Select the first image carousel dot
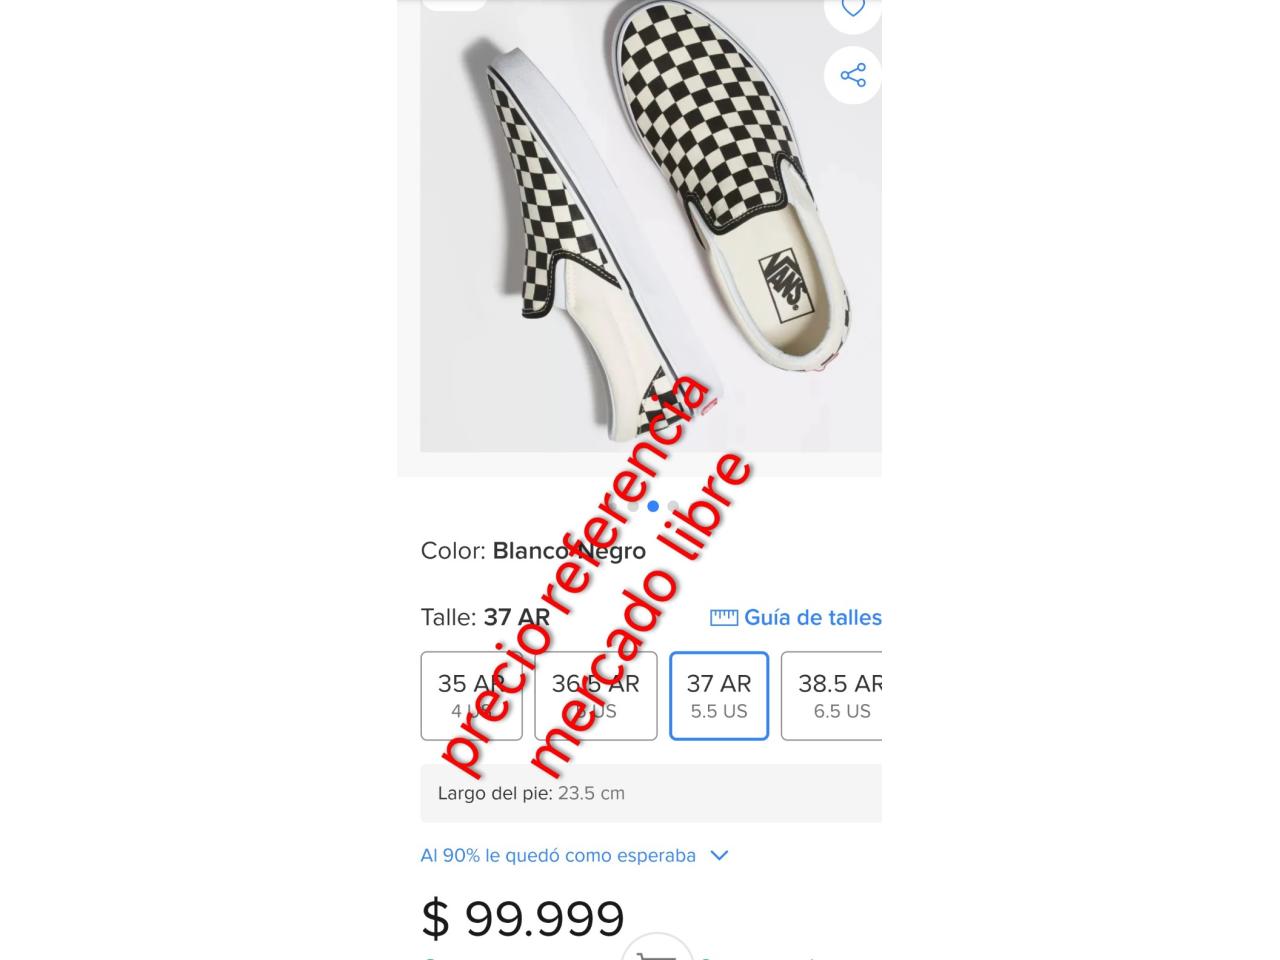 pyautogui.click(x=633, y=506)
